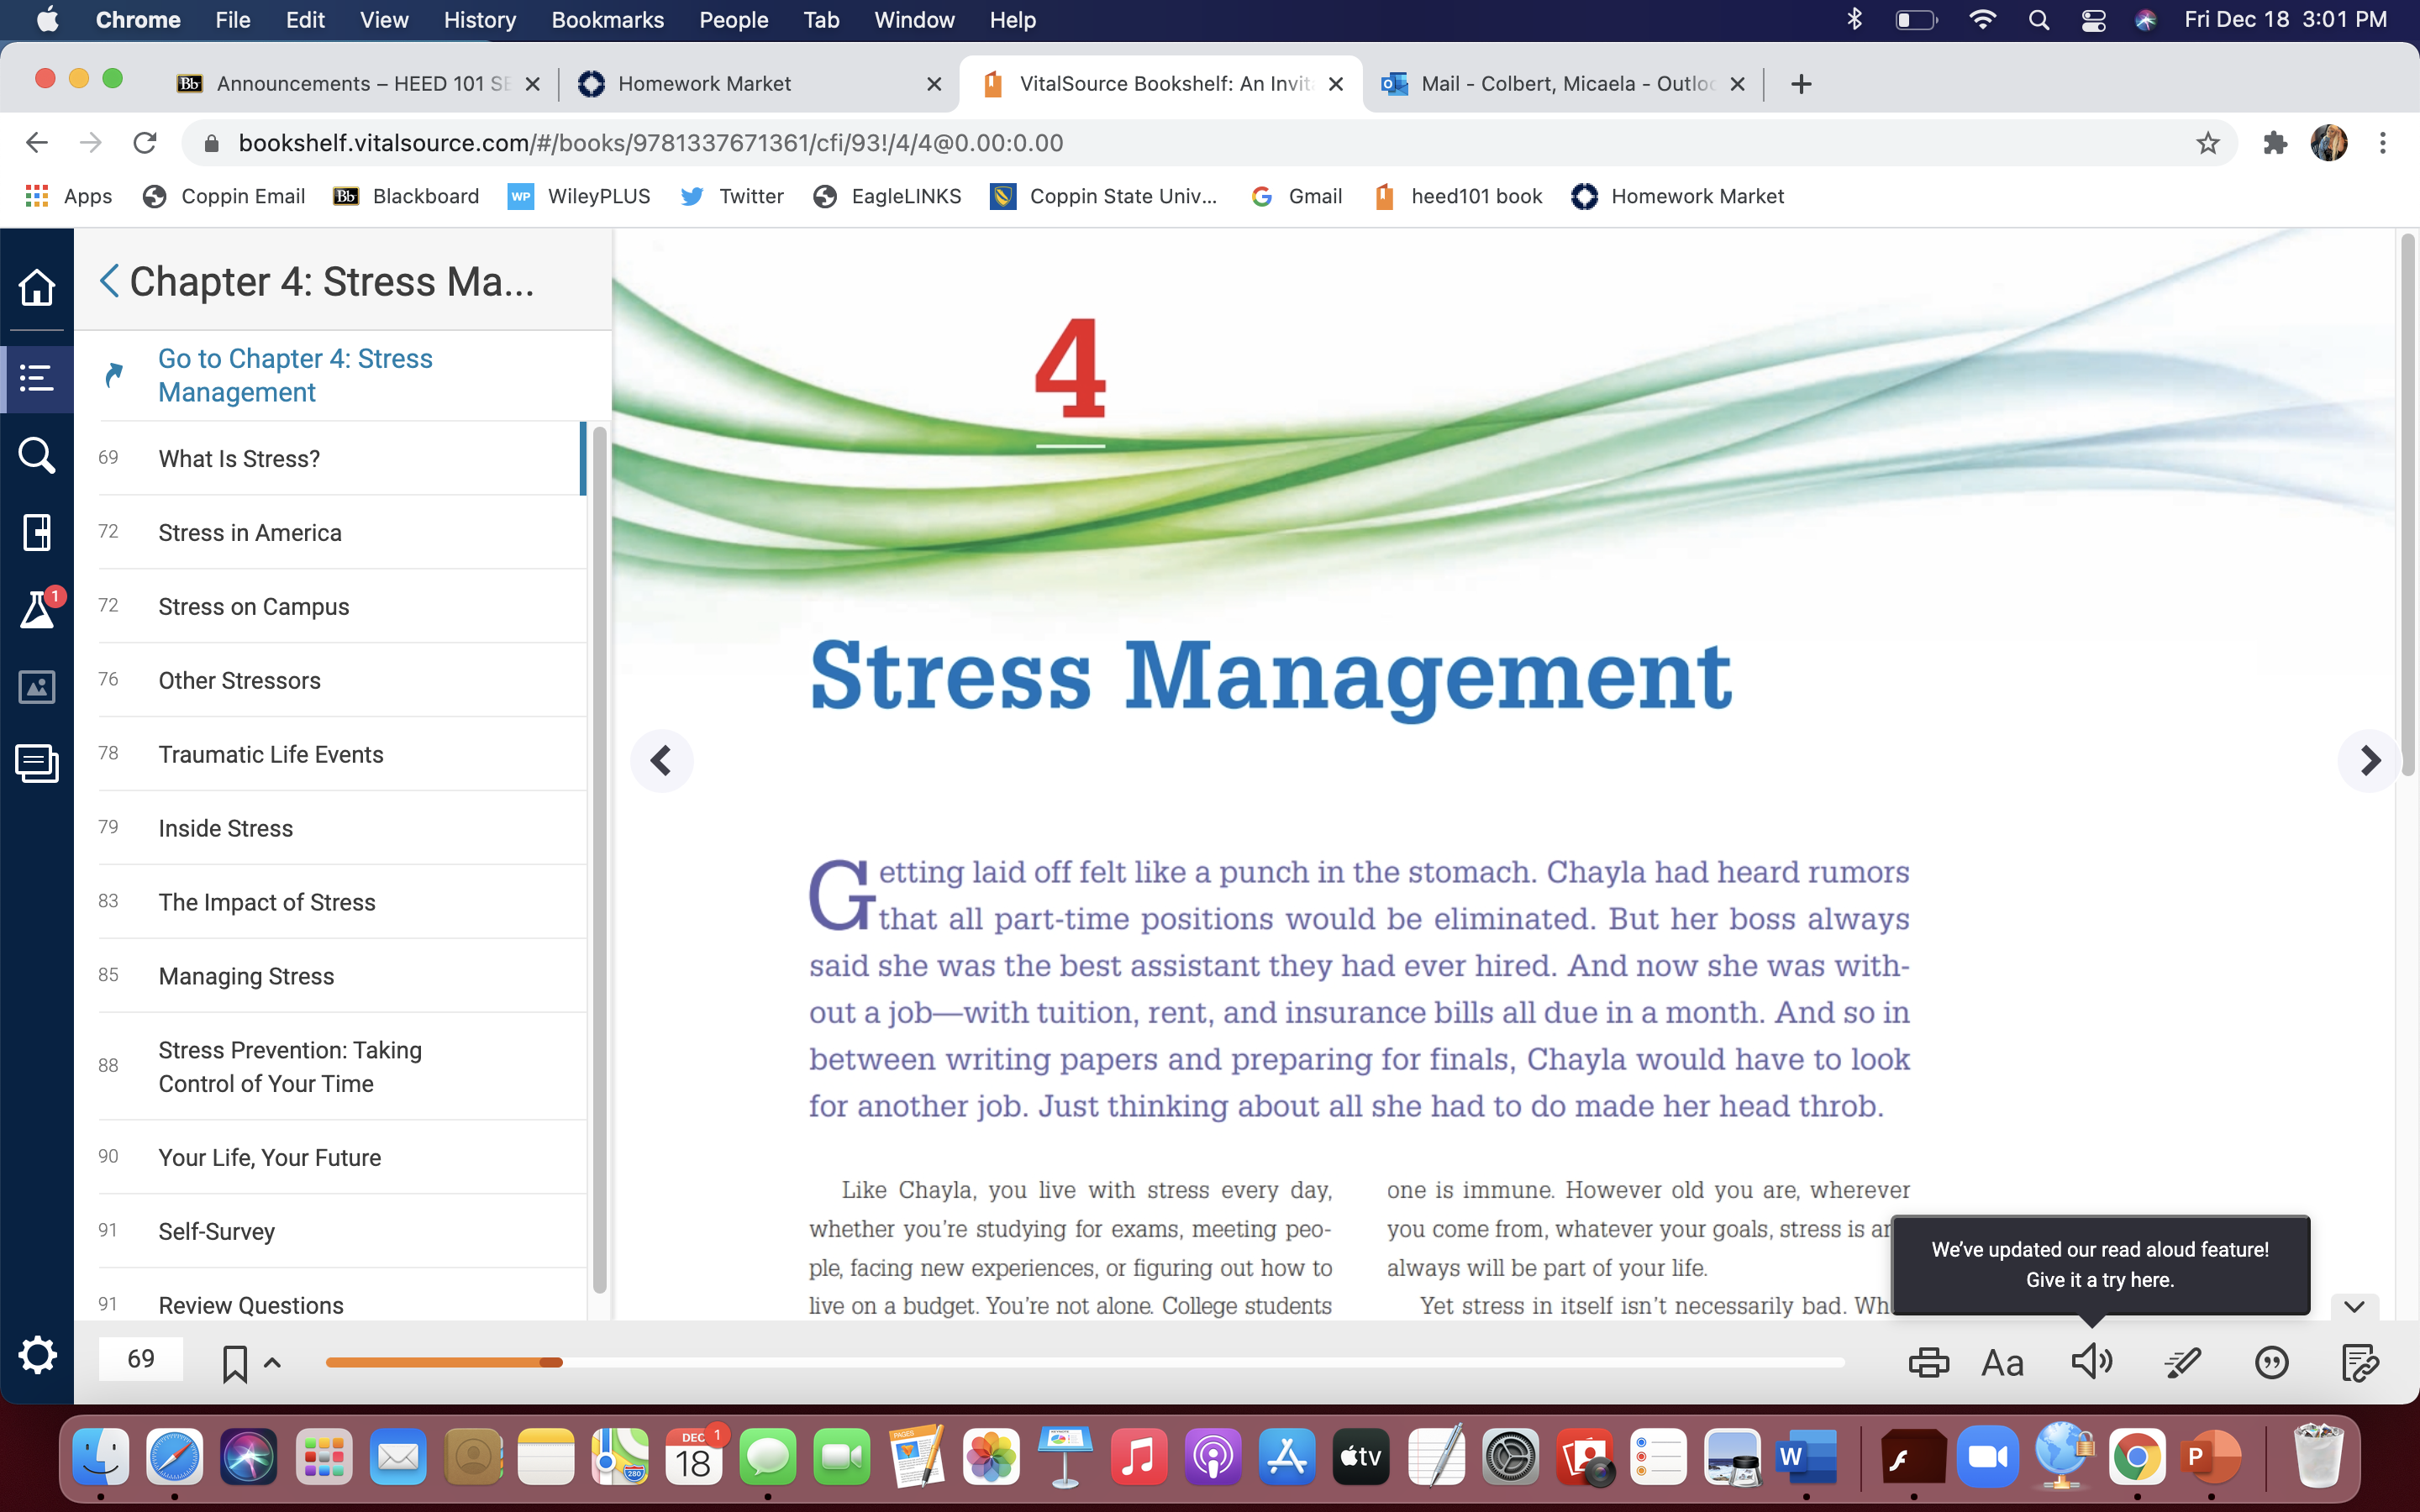Open the flashcards icon in sidebar
The height and width of the screenshot is (1512, 2420).
coord(37,532)
